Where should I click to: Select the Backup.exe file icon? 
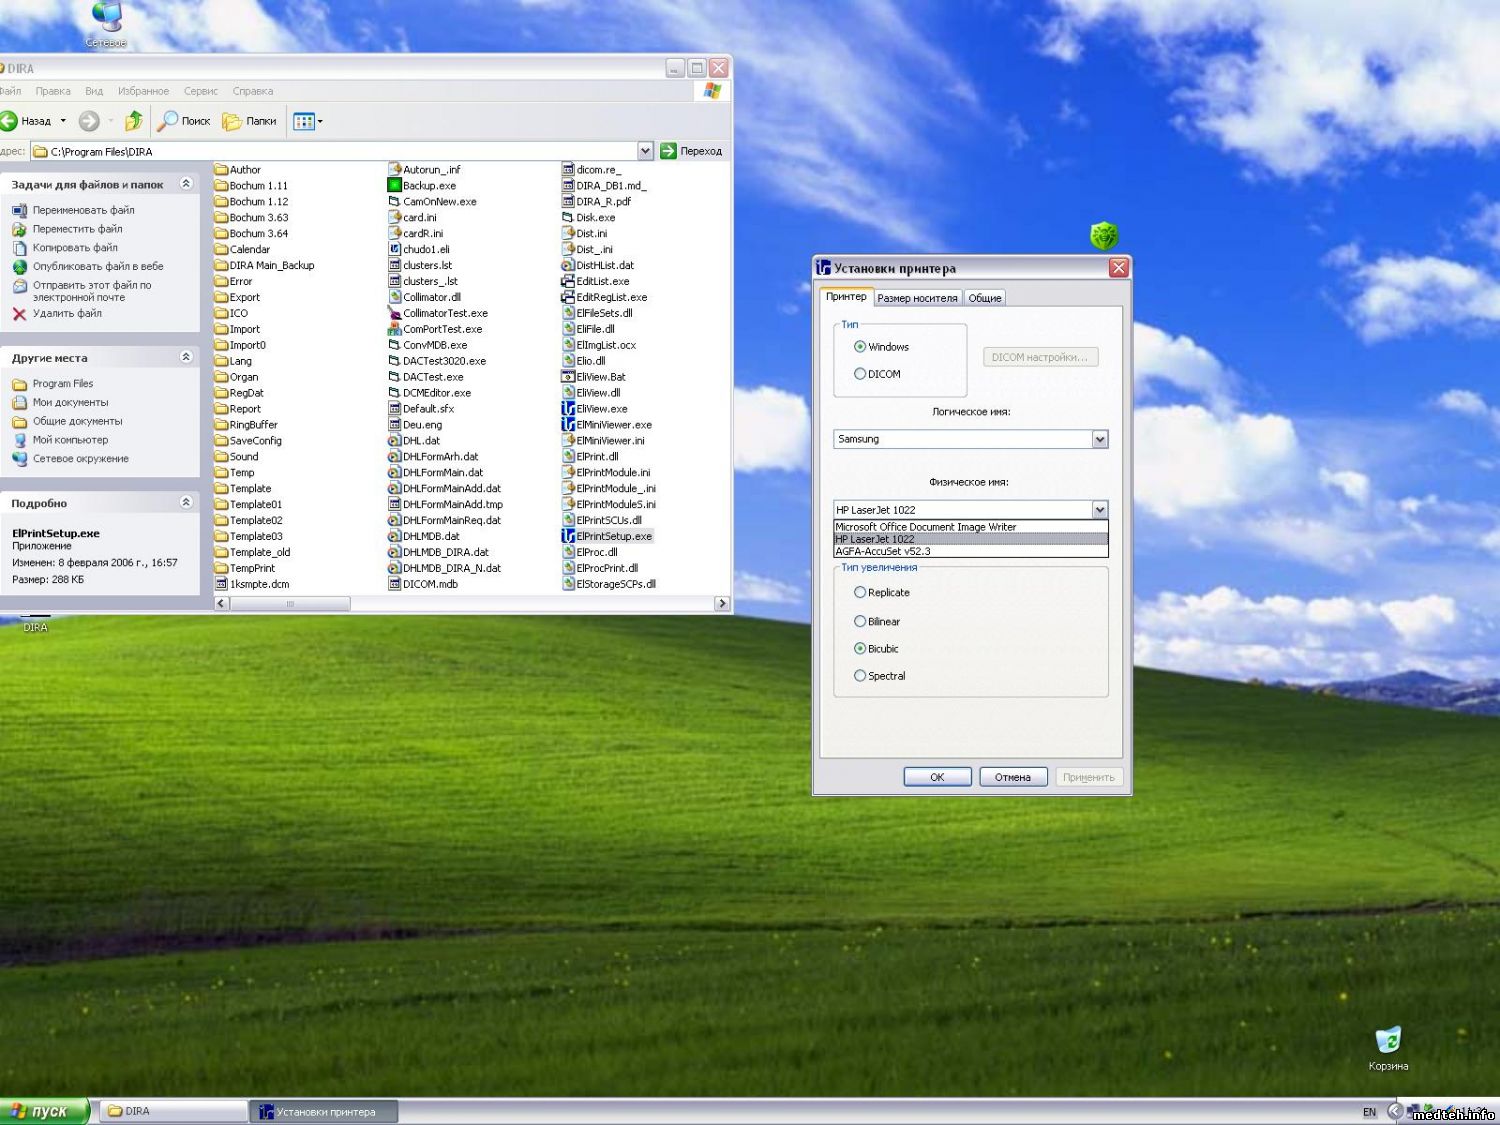[x=394, y=186]
